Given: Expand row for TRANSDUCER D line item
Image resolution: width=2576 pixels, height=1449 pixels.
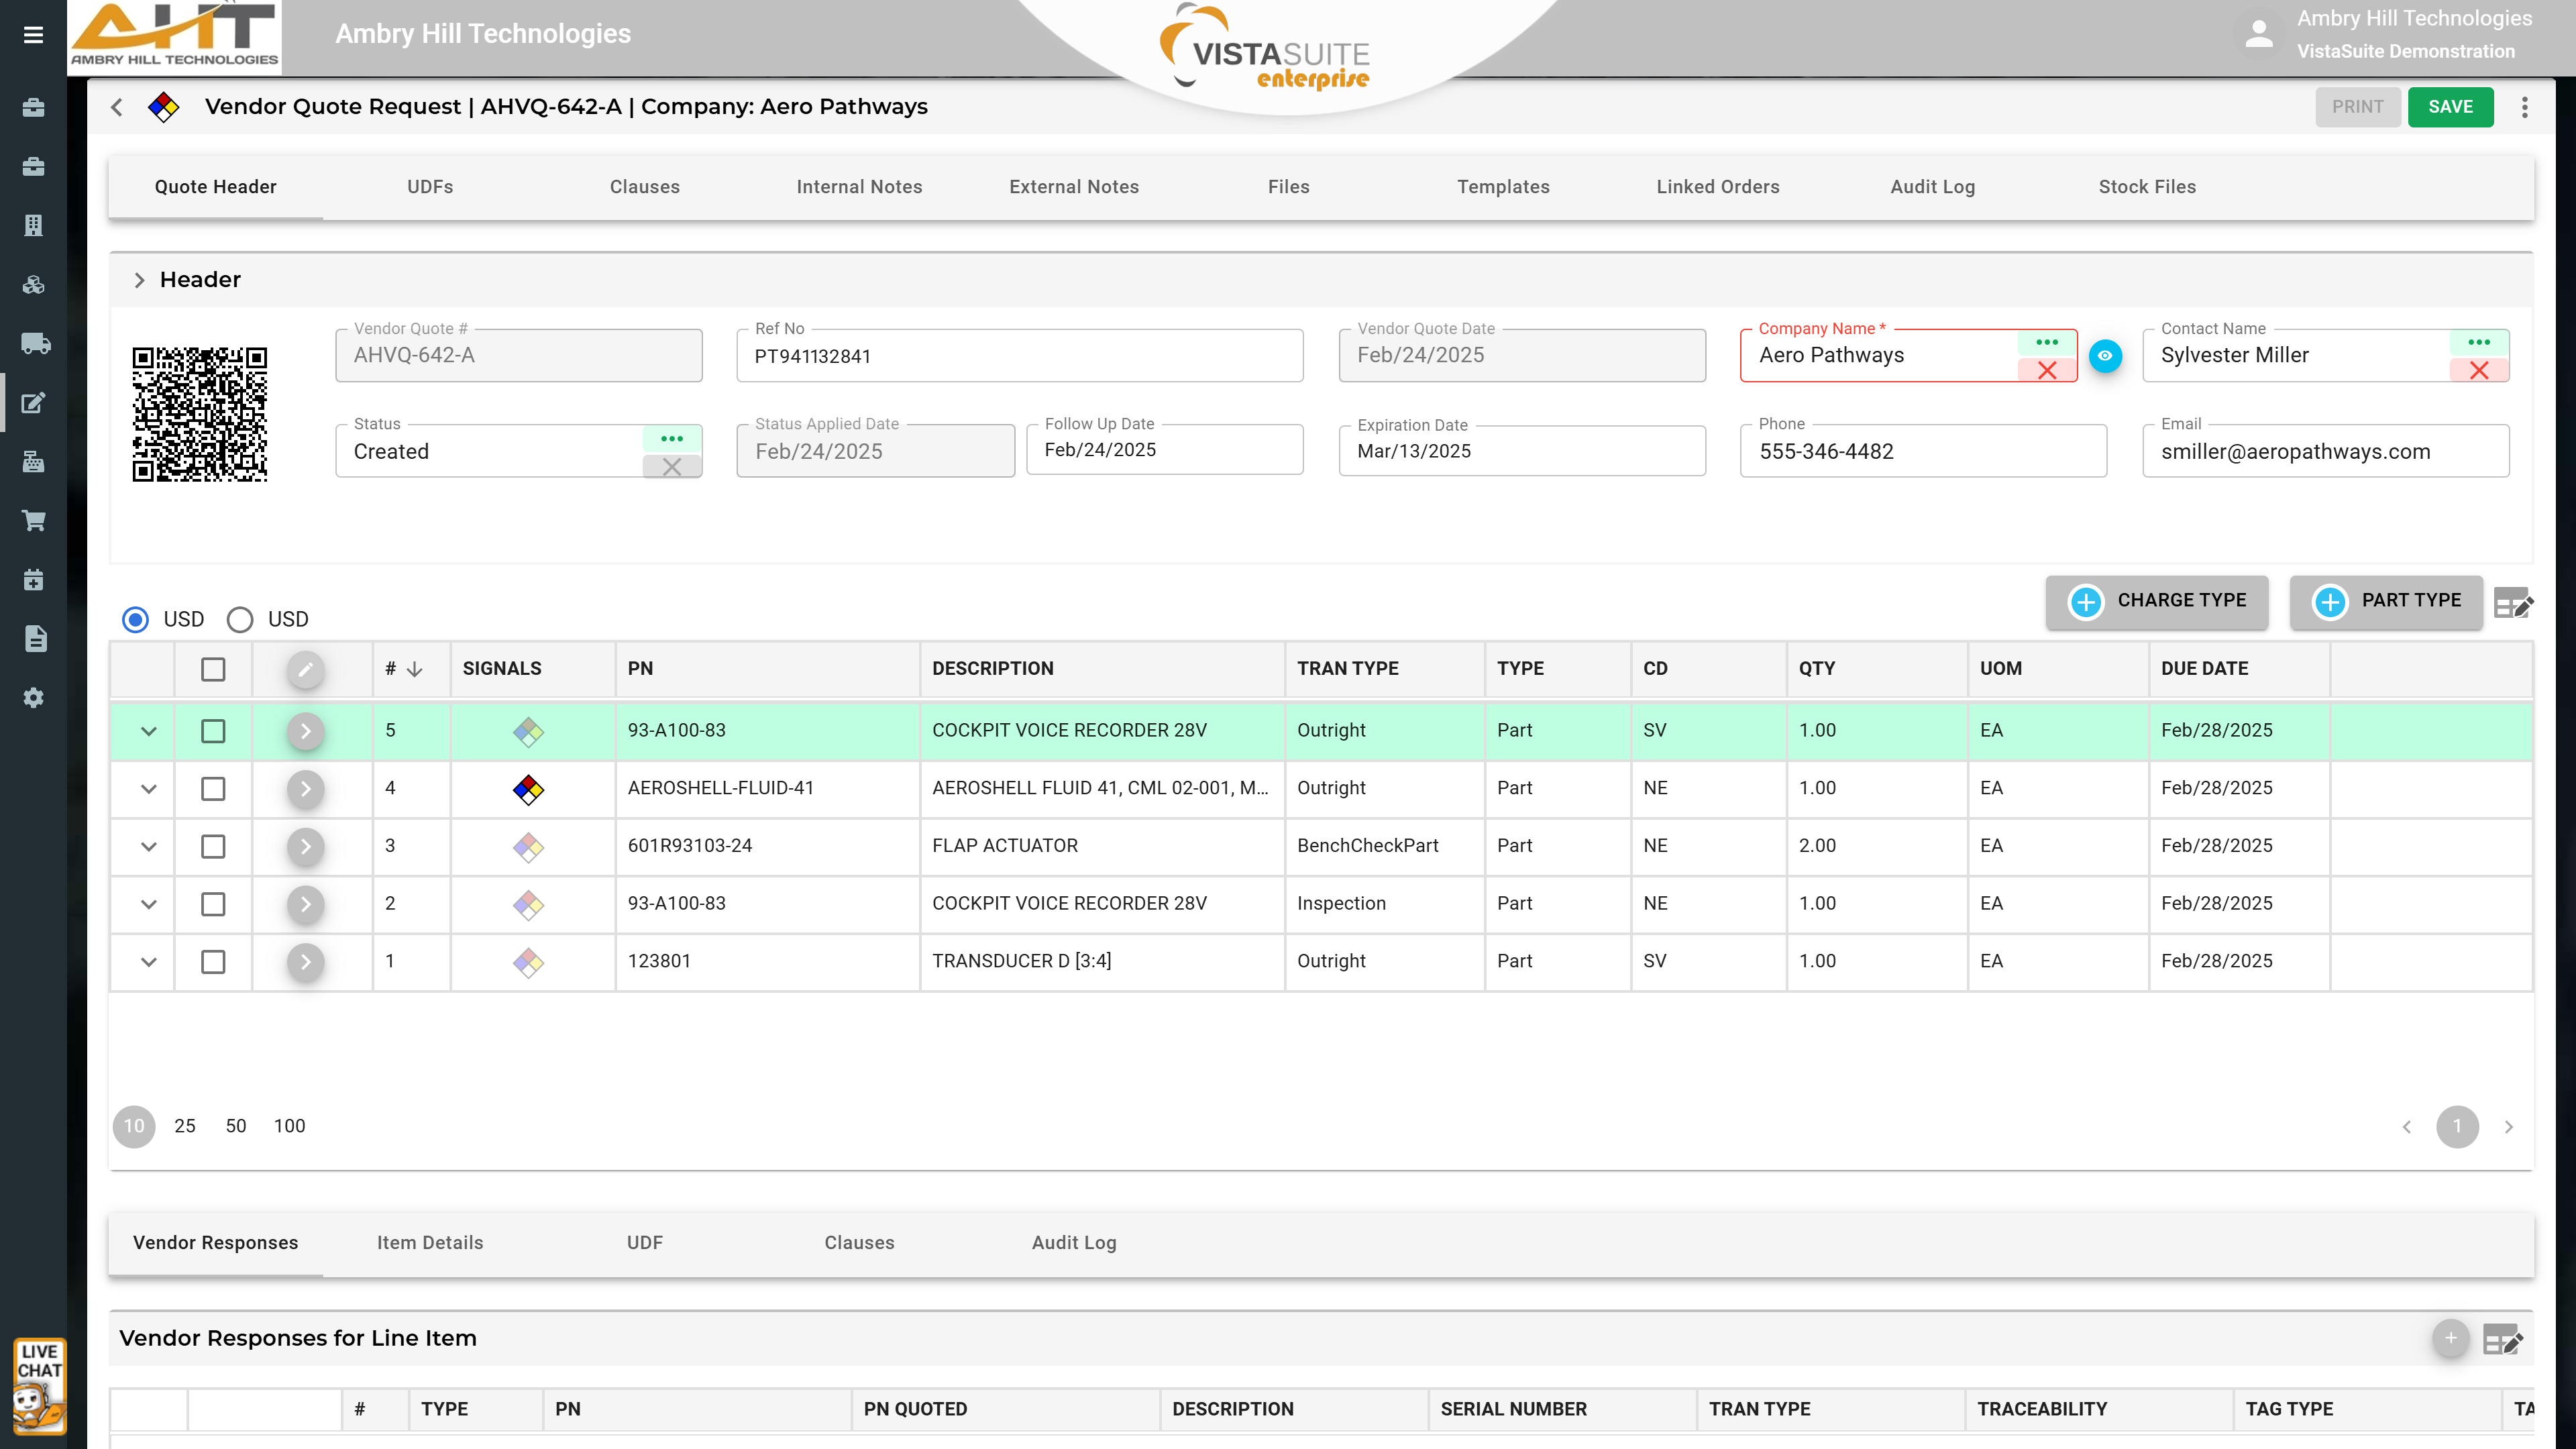Looking at the screenshot, I should (149, 962).
